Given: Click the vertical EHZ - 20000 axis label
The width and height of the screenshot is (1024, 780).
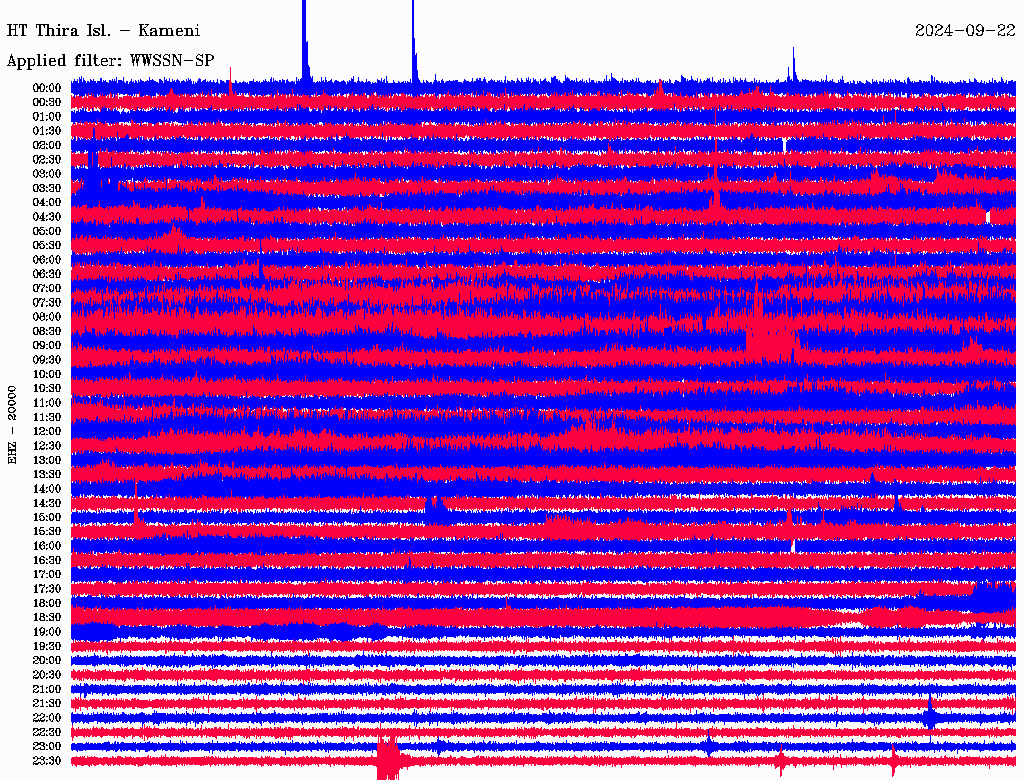Looking at the screenshot, I should [x=12, y=425].
